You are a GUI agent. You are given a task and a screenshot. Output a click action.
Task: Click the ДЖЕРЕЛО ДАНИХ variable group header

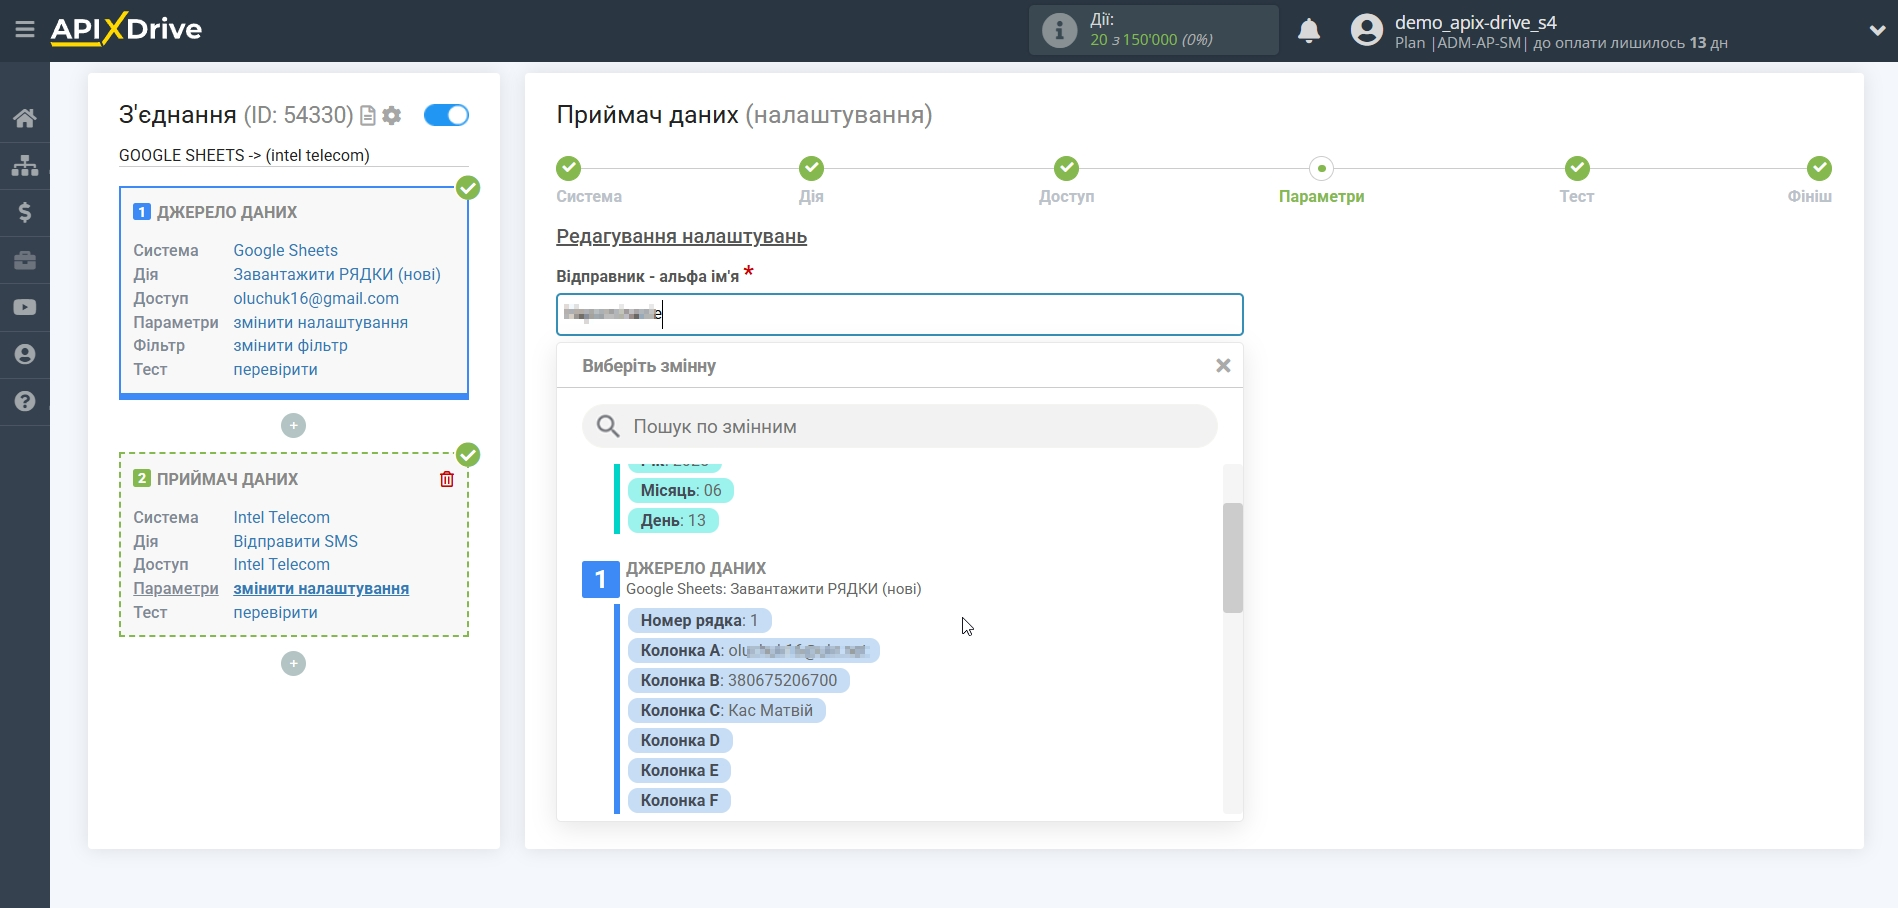click(696, 568)
